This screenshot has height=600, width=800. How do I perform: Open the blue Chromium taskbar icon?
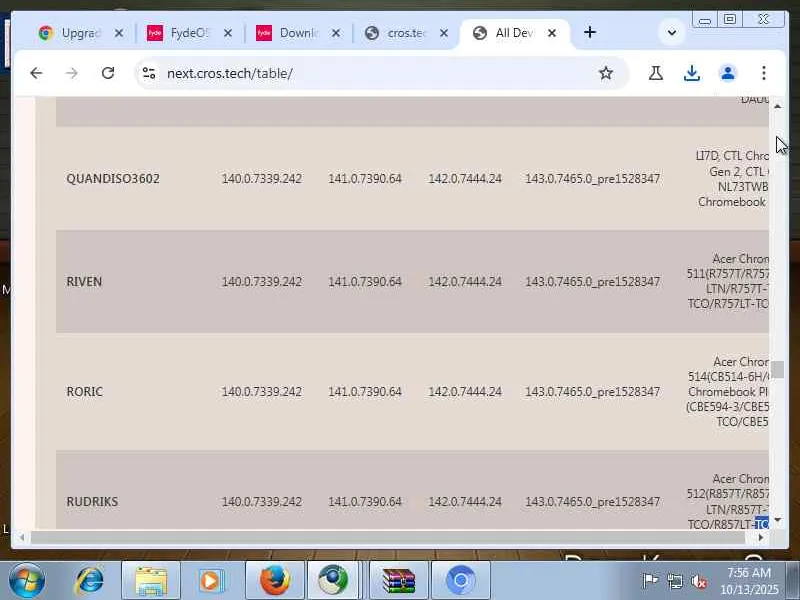[461, 580]
